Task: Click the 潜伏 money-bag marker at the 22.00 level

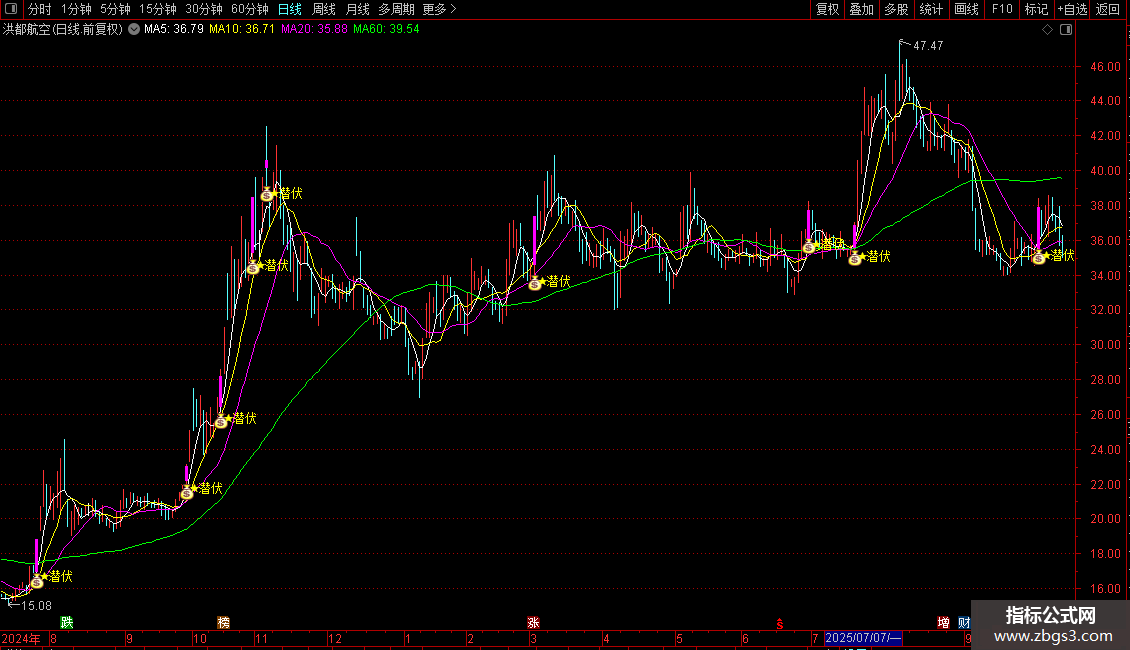Action: (187, 492)
